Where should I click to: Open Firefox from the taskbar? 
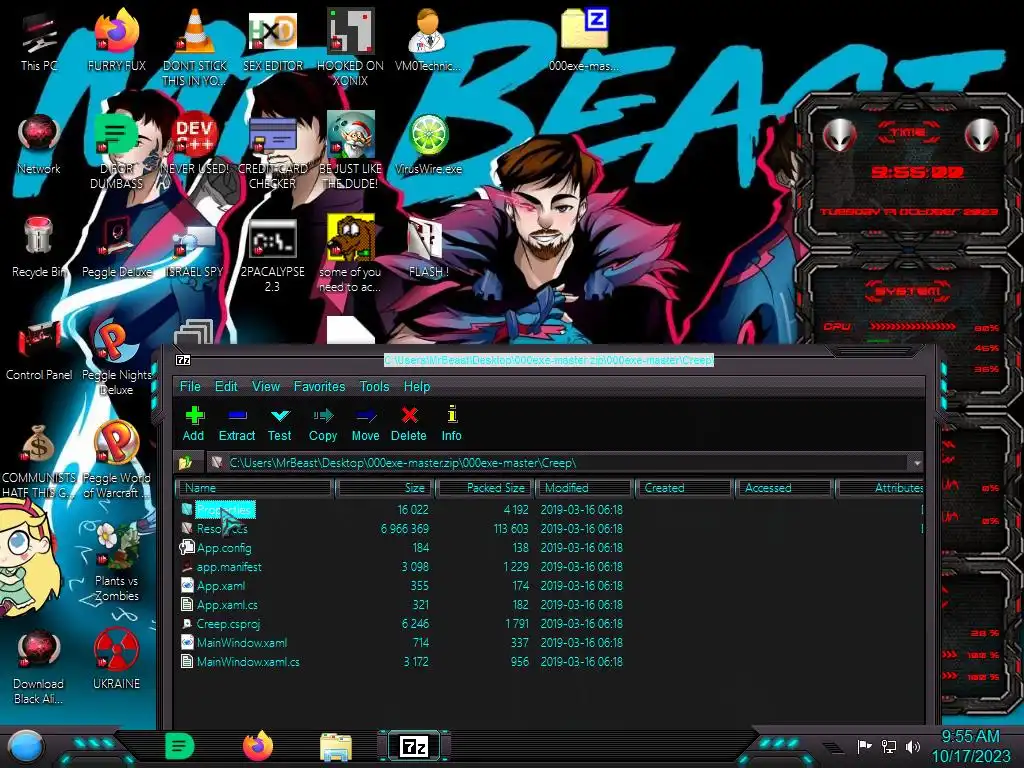tap(258, 746)
